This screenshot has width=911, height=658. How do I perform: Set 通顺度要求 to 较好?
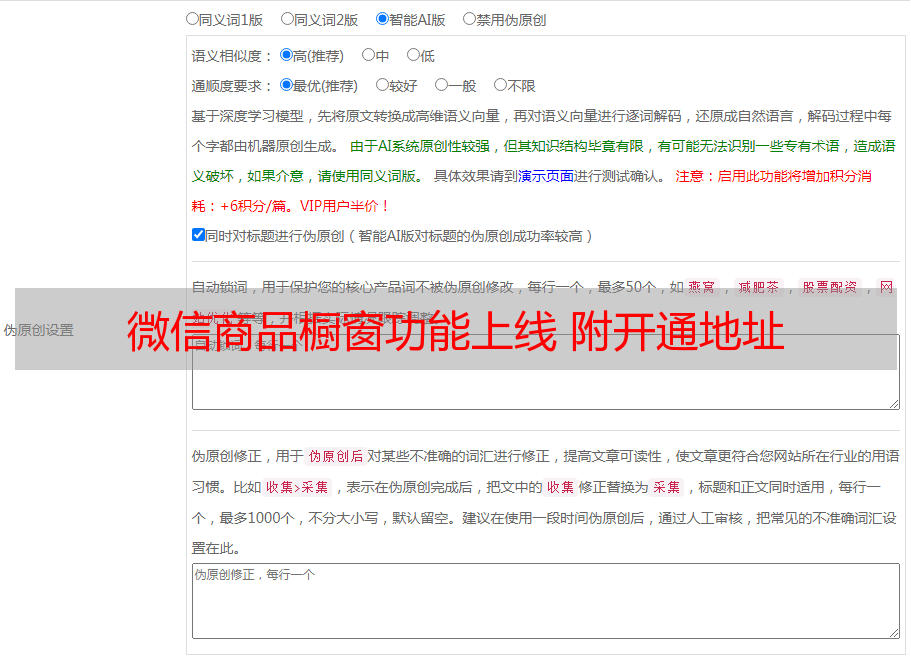coord(382,85)
